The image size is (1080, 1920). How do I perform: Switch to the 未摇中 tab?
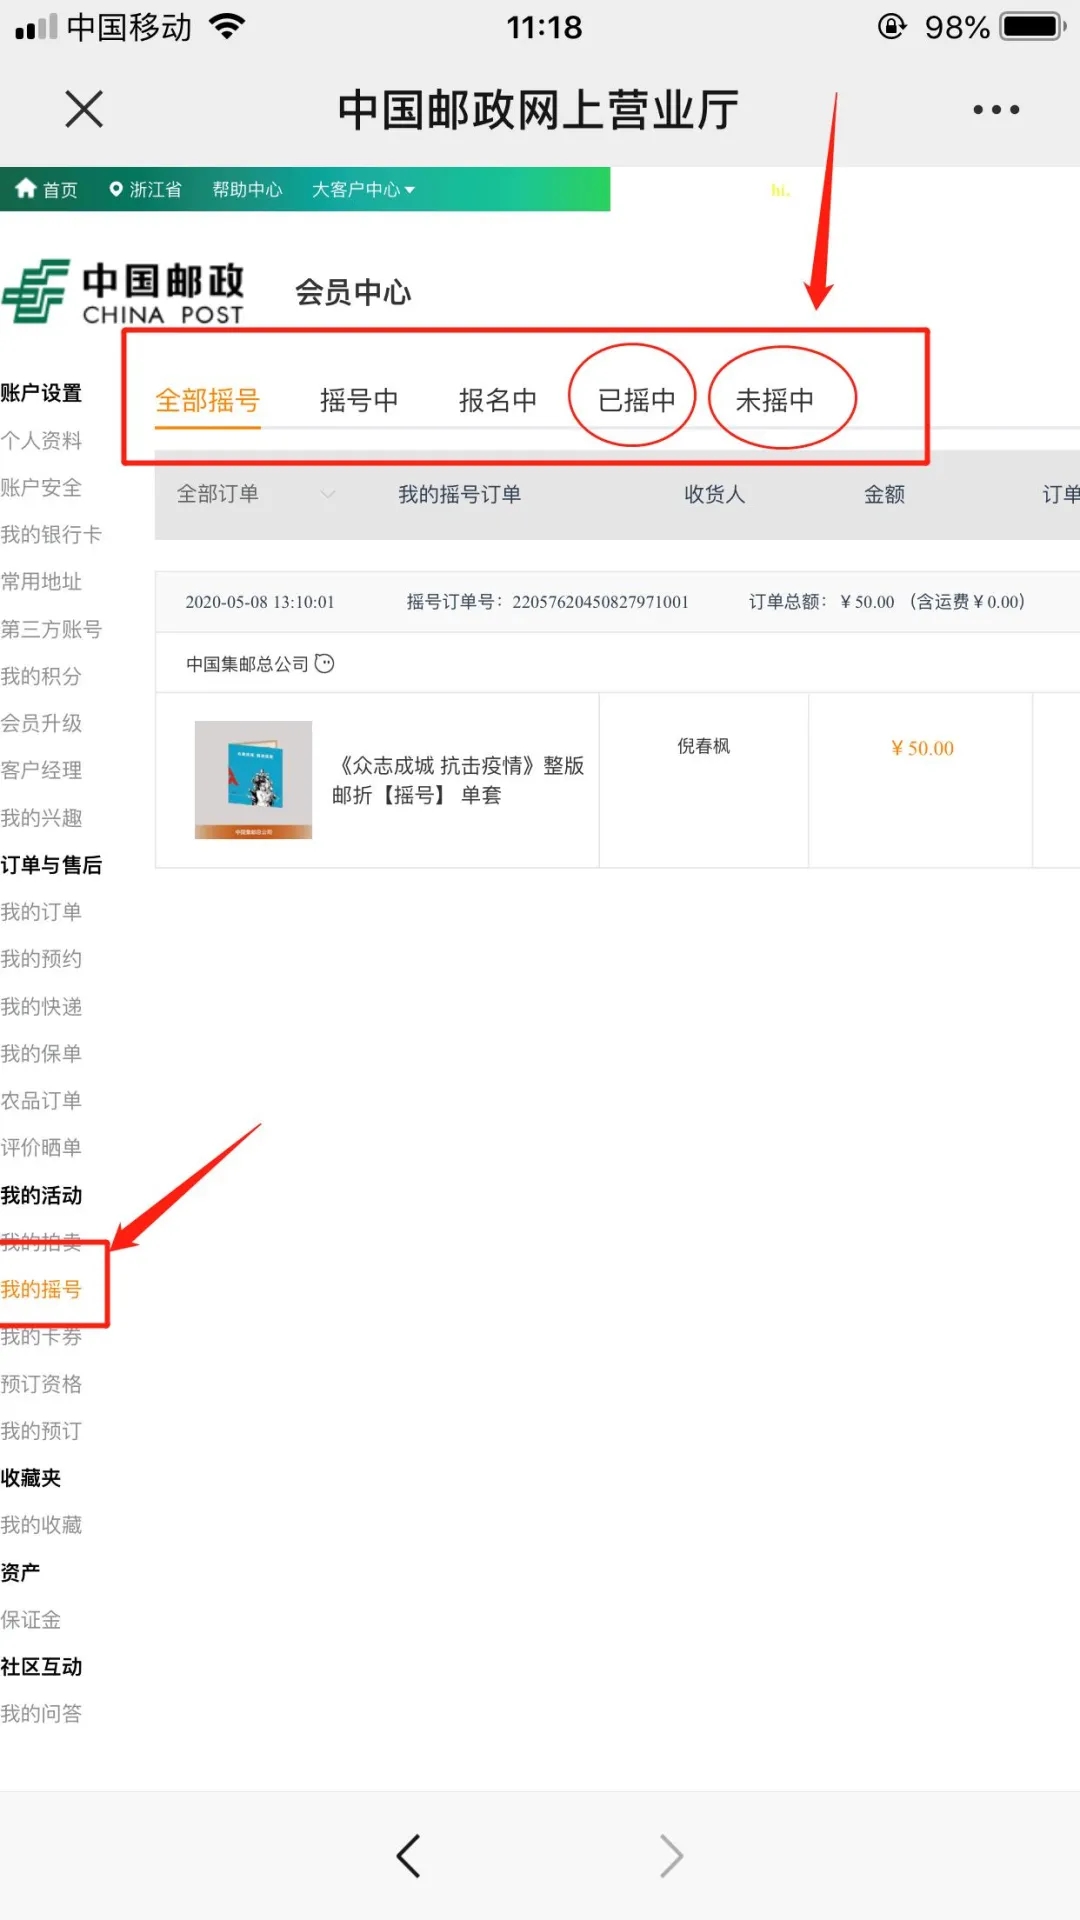pos(775,400)
